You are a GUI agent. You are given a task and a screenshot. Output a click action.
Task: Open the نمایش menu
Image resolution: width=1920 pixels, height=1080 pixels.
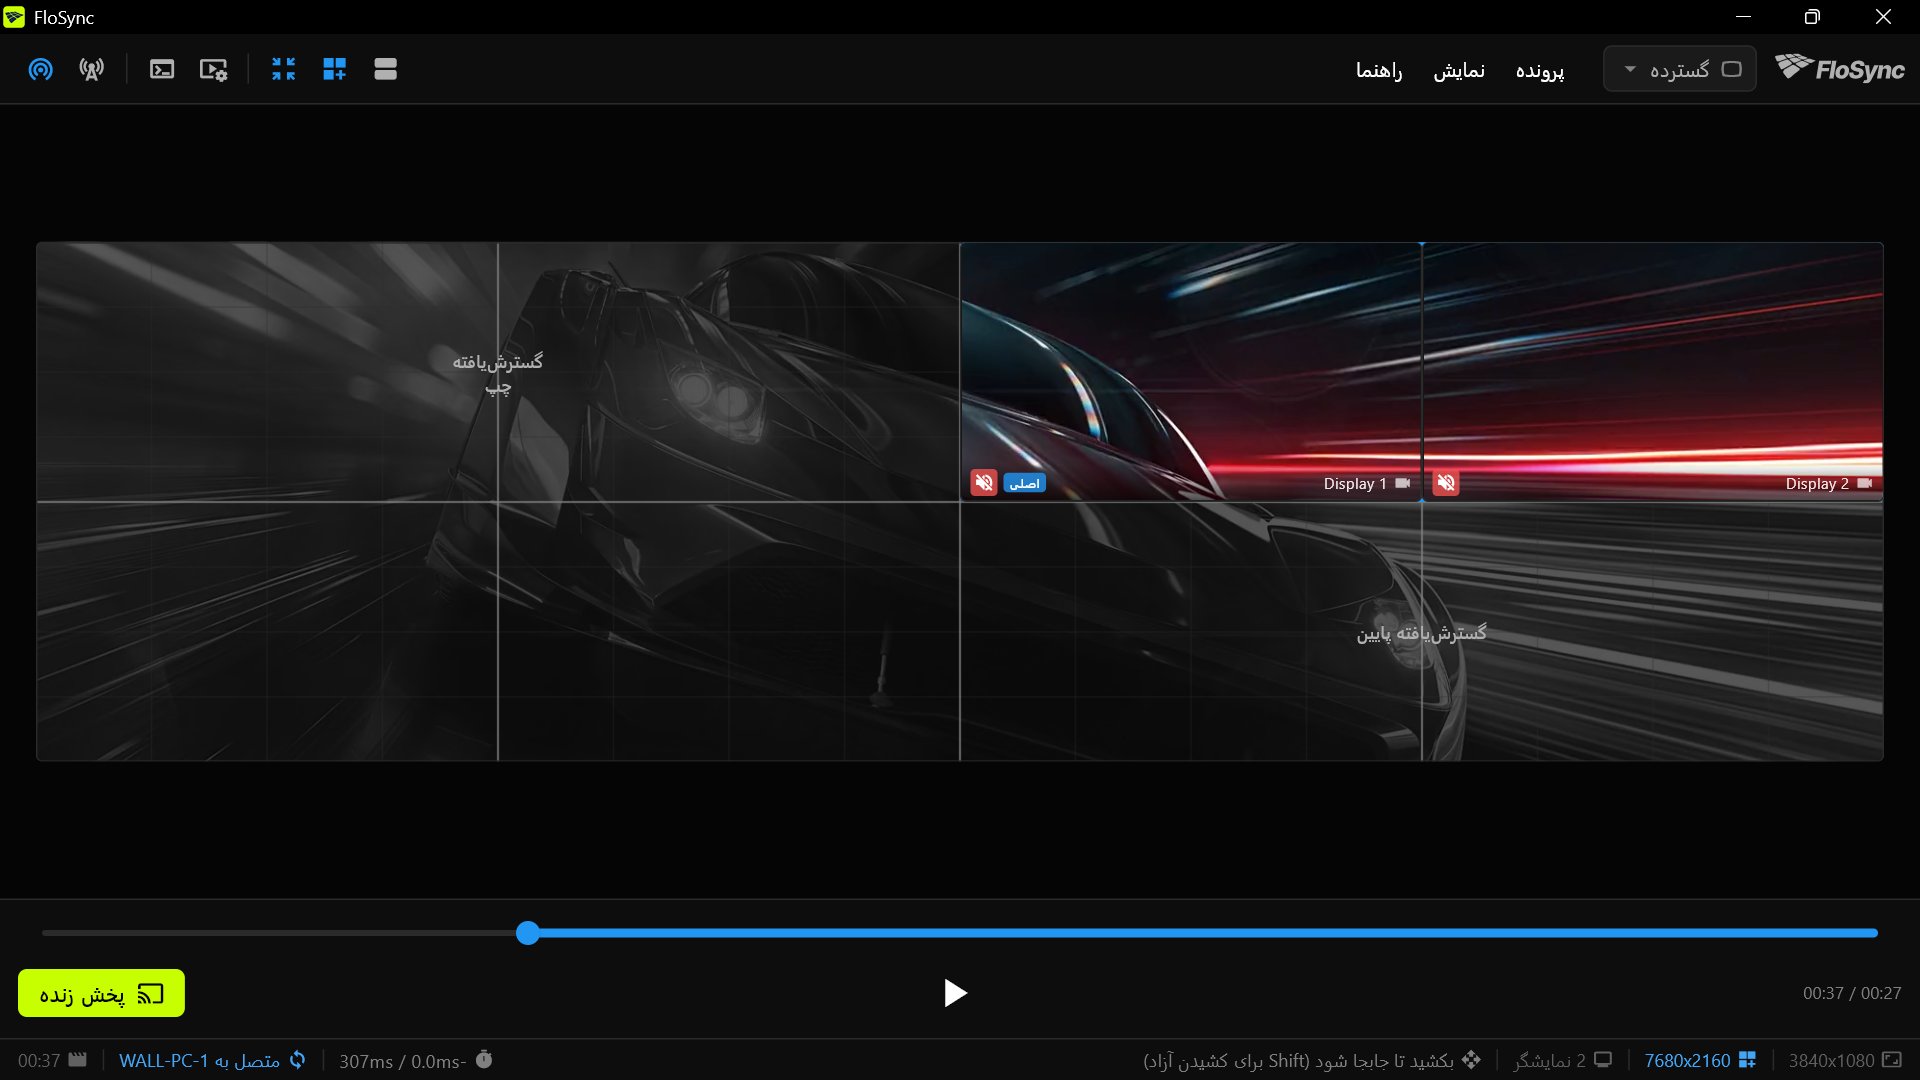(x=1459, y=70)
